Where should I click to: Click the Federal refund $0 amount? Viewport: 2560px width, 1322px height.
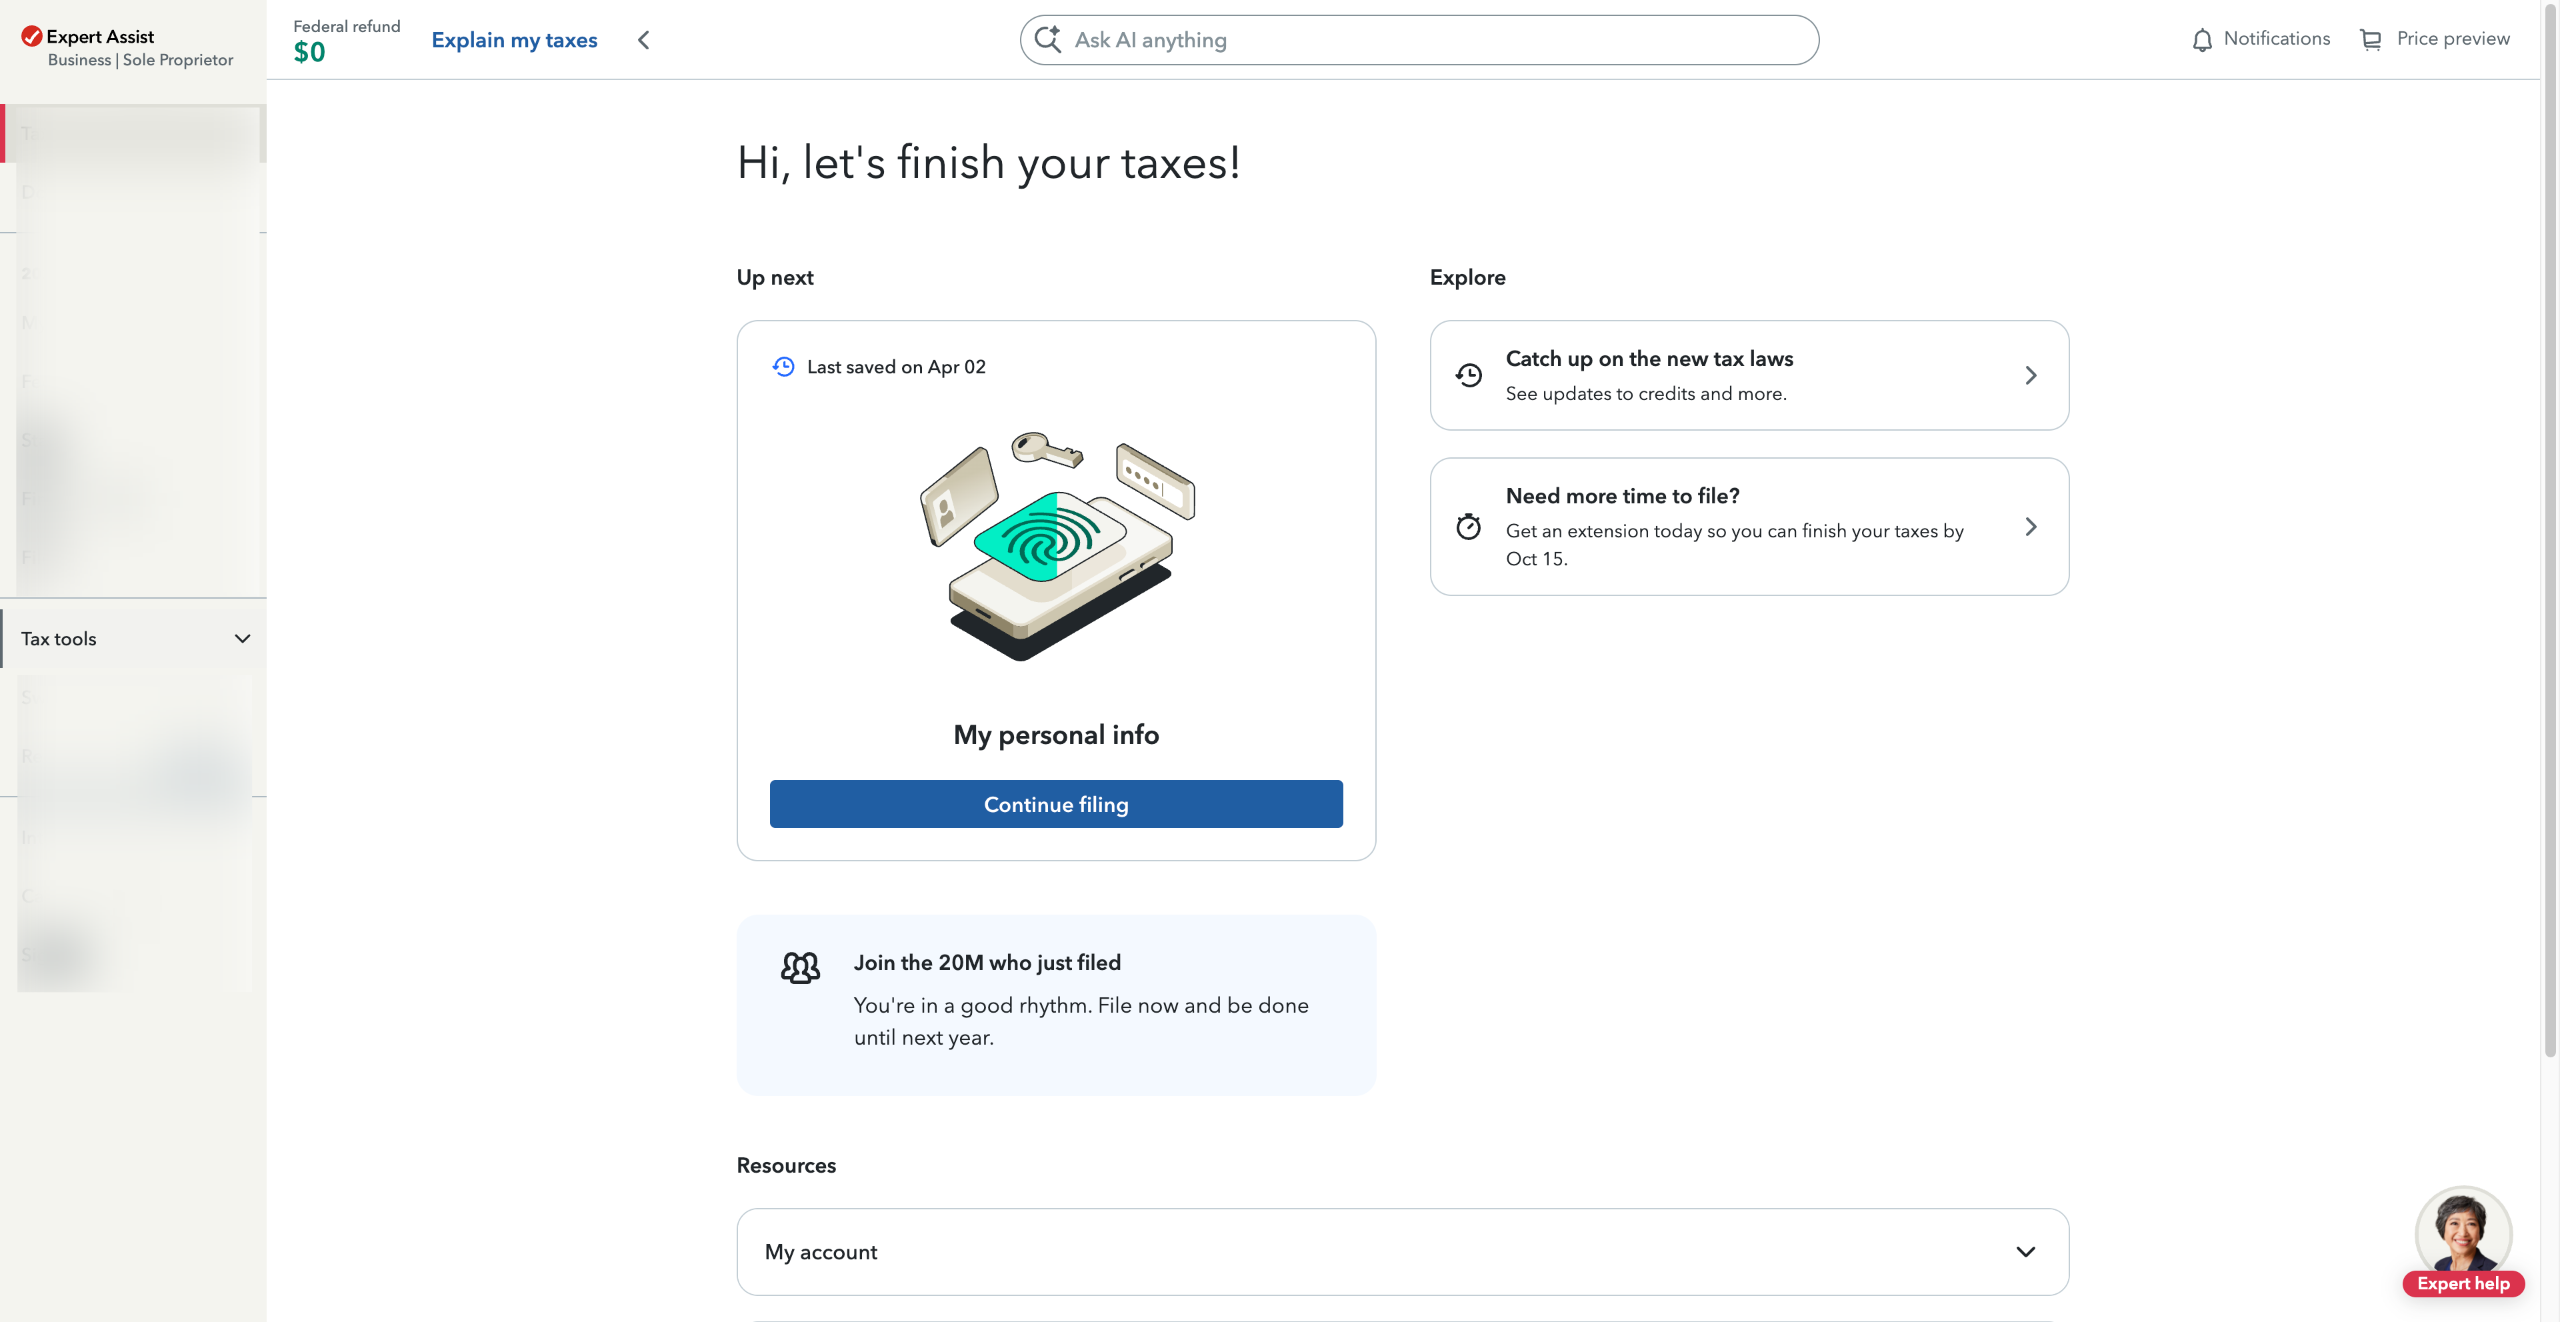tap(309, 52)
